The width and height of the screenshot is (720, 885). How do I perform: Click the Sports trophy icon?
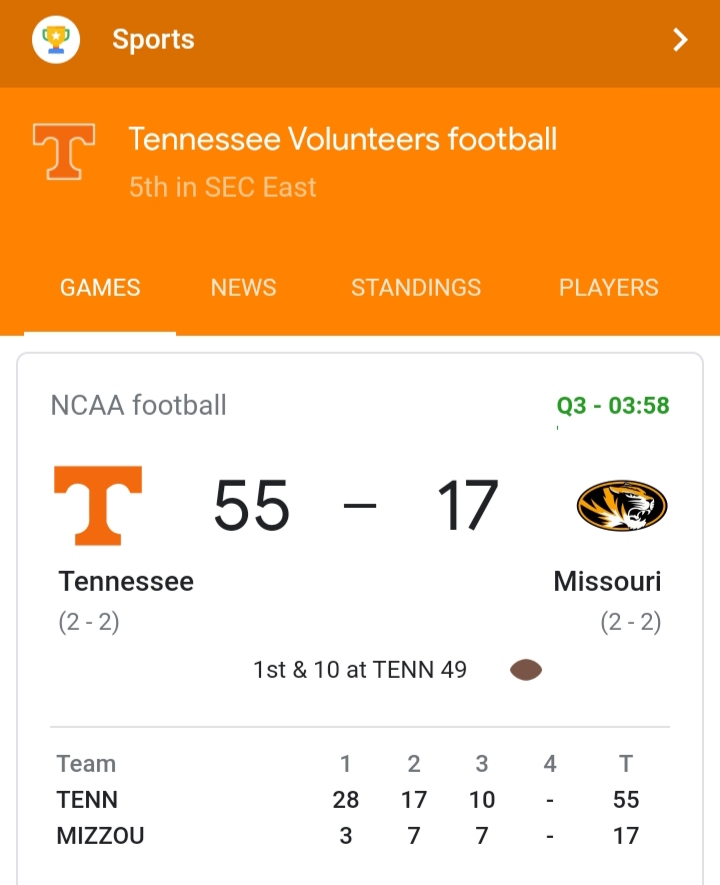point(56,40)
